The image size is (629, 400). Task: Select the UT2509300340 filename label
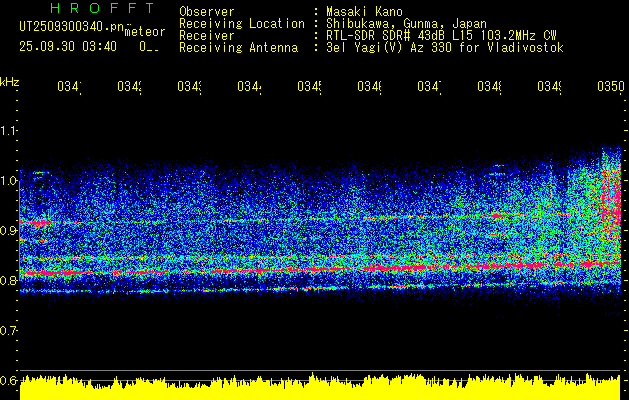pos(70,28)
